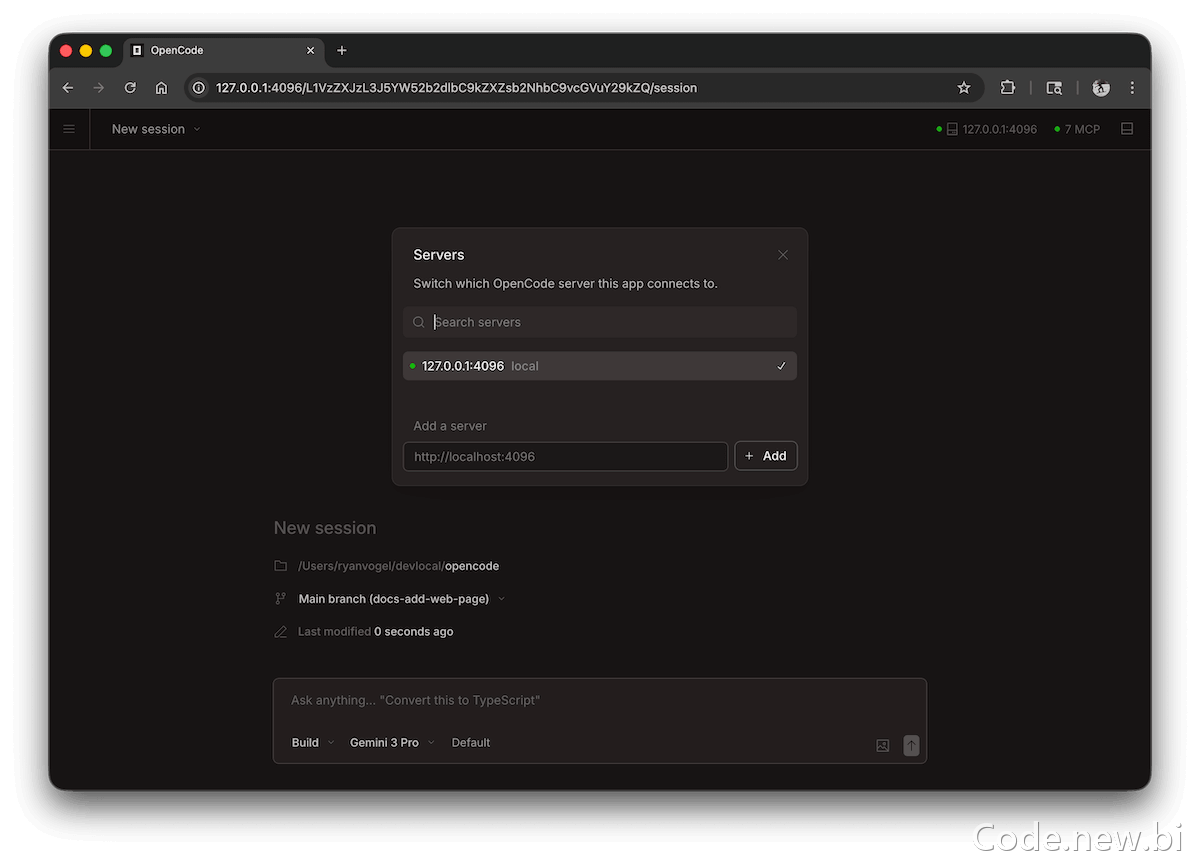Image resolution: width=1200 pixels, height=855 pixels.
Task: Open the hamburger sidebar menu
Action: point(69,129)
